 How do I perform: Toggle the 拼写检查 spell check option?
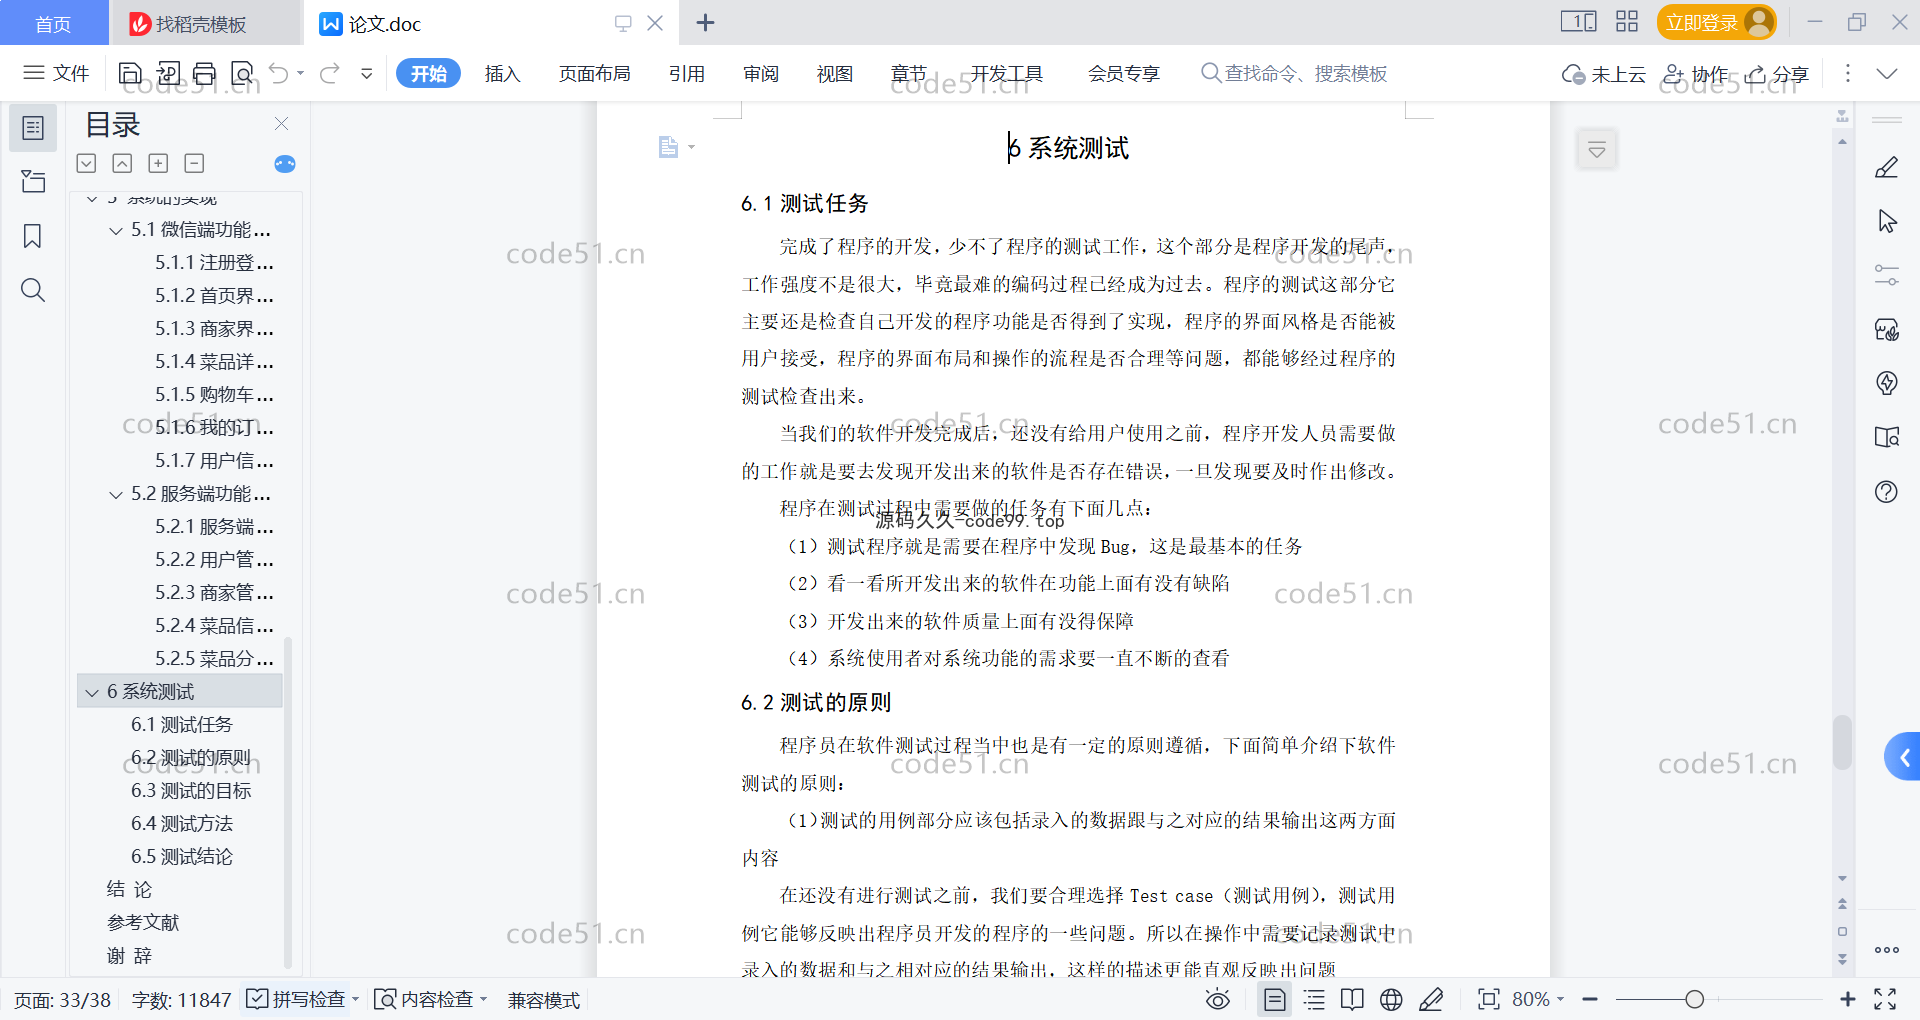click(302, 999)
